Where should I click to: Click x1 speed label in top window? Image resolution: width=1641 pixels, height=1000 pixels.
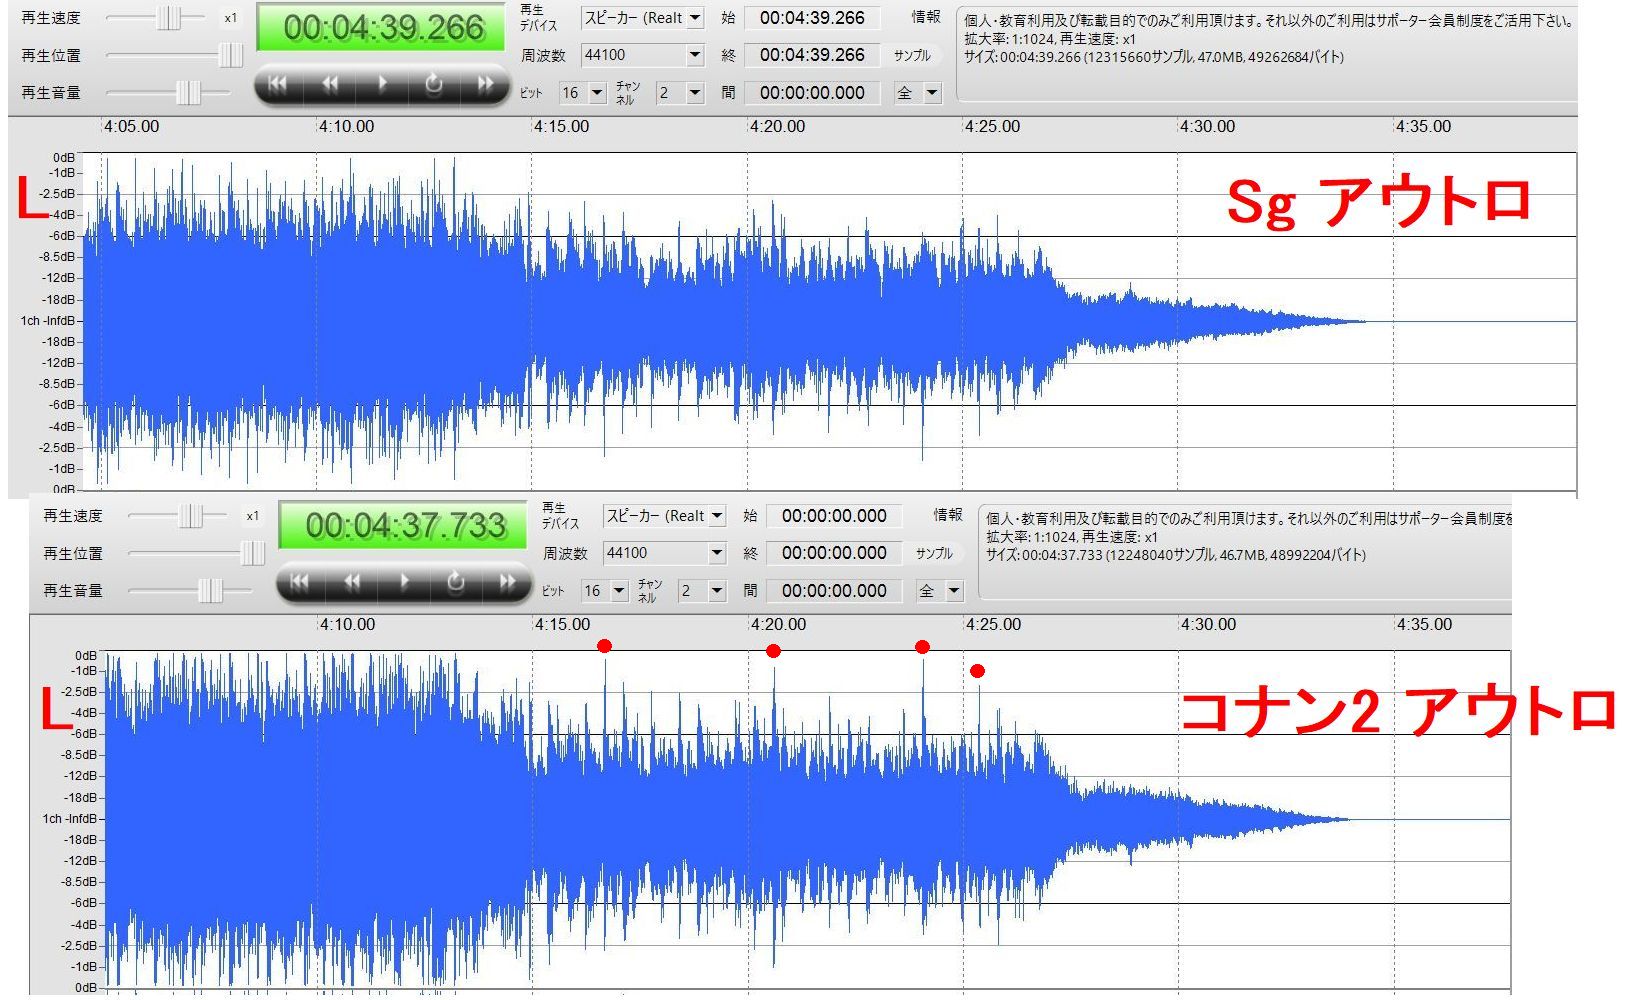point(231,18)
